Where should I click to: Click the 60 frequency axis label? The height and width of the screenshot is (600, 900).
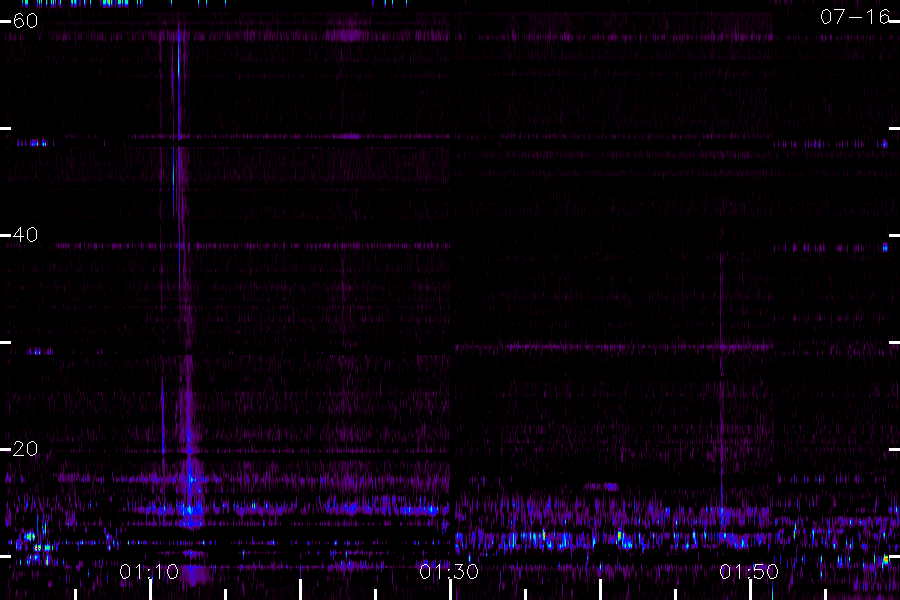pos(25,21)
